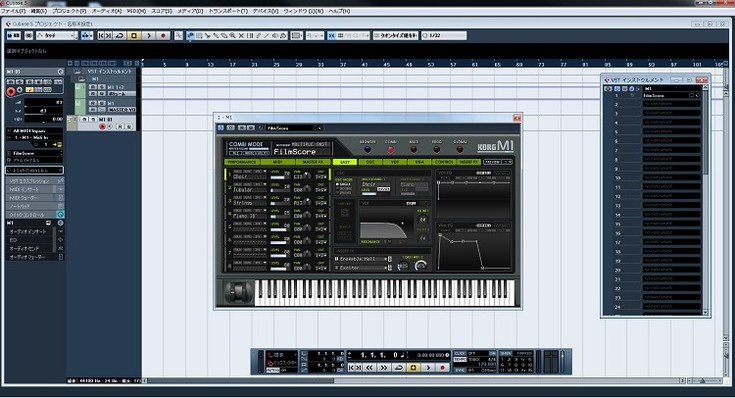
Task: Switch to the CONTROL tab in the M1
Action: point(444,162)
